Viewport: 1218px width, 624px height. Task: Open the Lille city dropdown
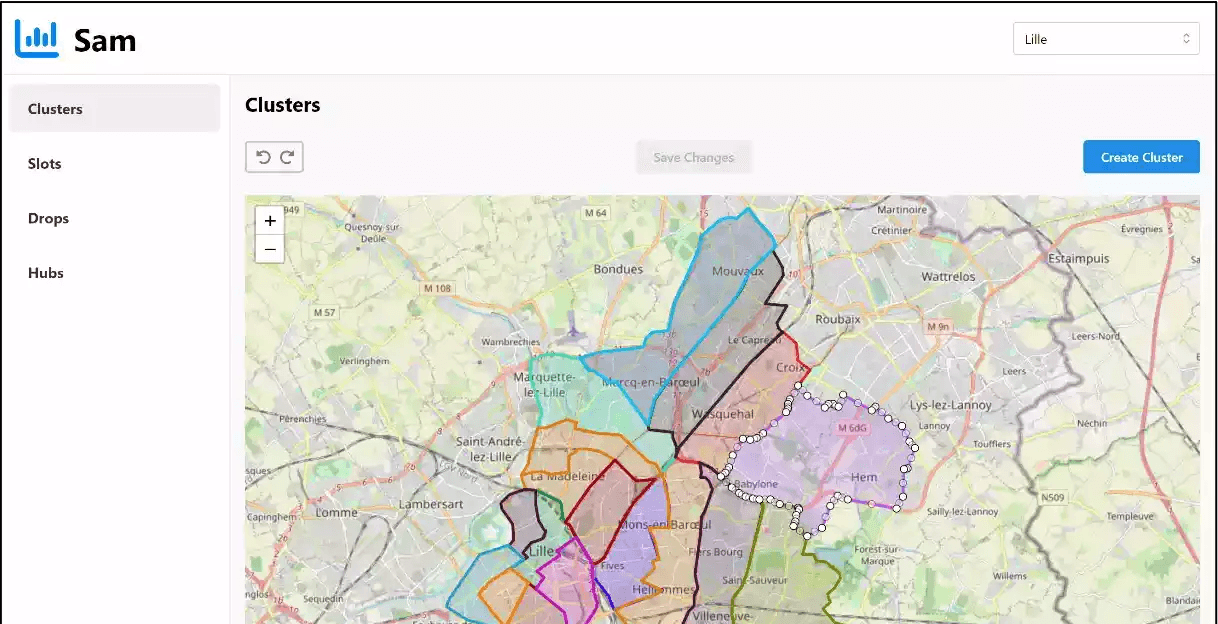coord(1105,39)
